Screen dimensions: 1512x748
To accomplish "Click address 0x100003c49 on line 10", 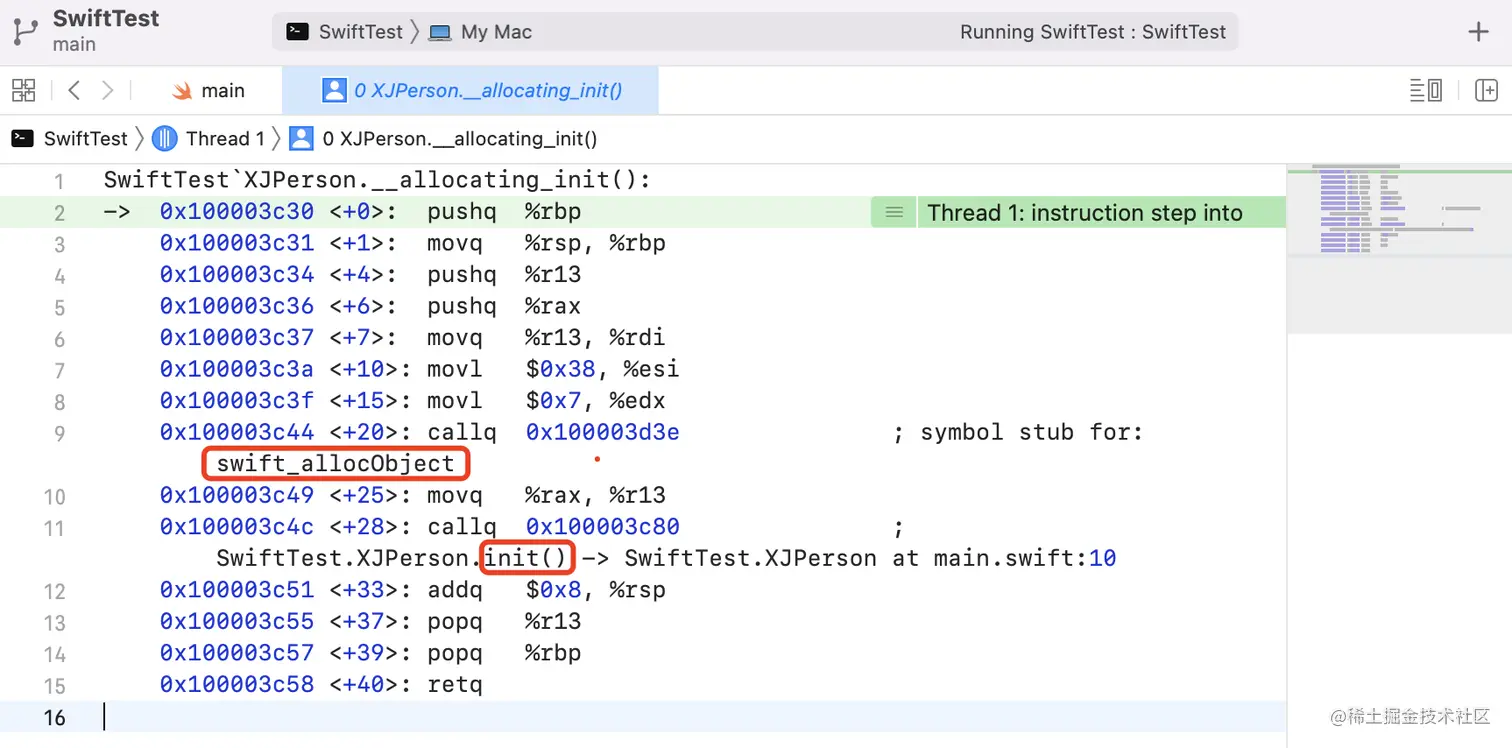I will pyautogui.click(x=237, y=495).
